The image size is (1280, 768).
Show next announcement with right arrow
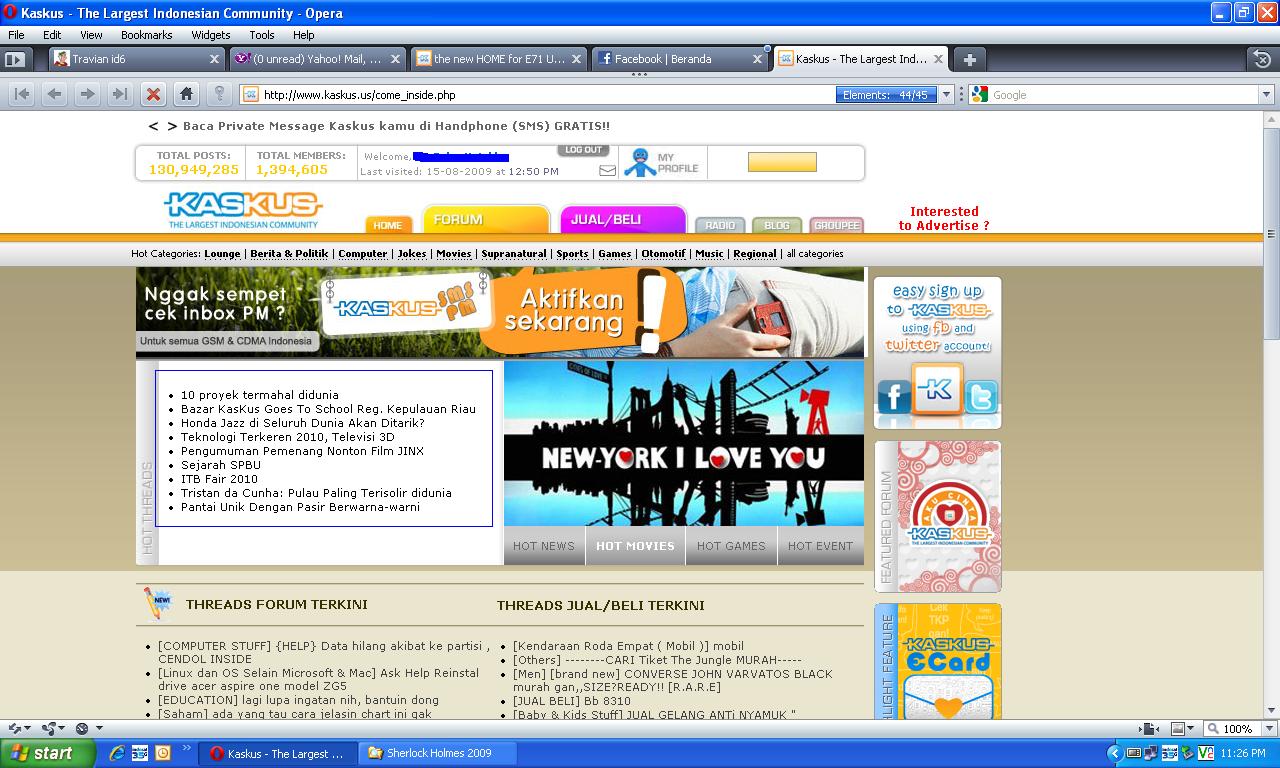click(172, 126)
